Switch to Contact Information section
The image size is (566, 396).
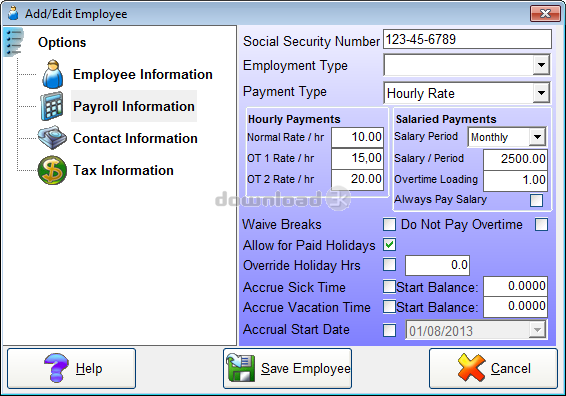[x=135, y=138]
